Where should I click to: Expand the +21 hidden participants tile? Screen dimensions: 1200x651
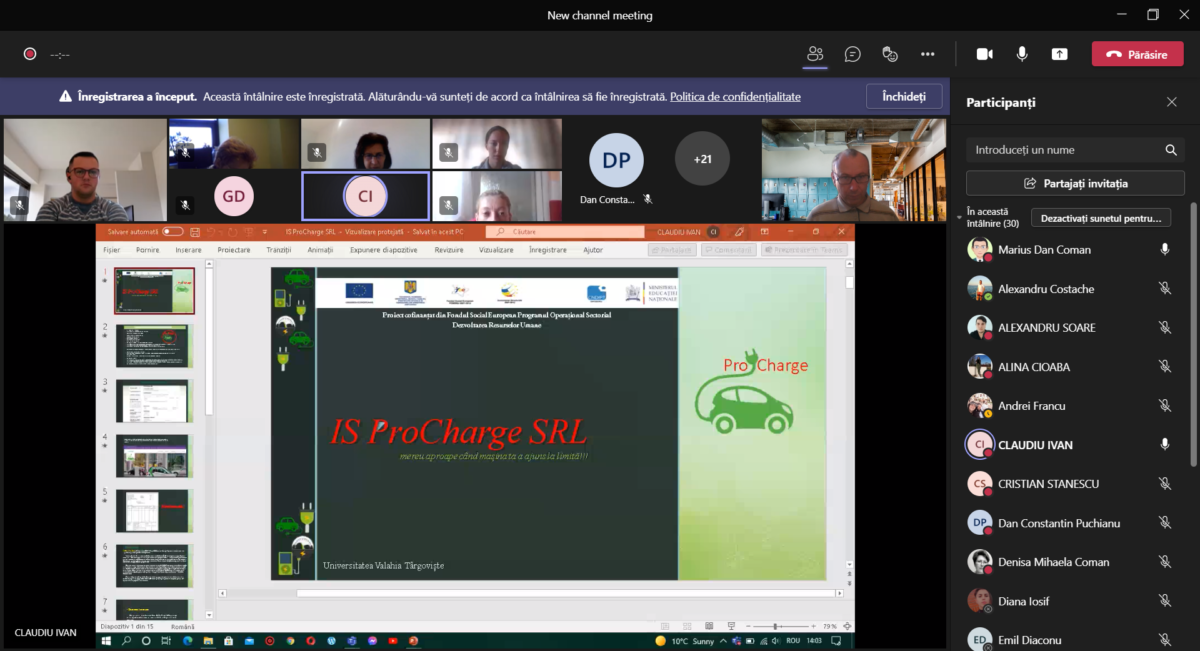point(702,159)
